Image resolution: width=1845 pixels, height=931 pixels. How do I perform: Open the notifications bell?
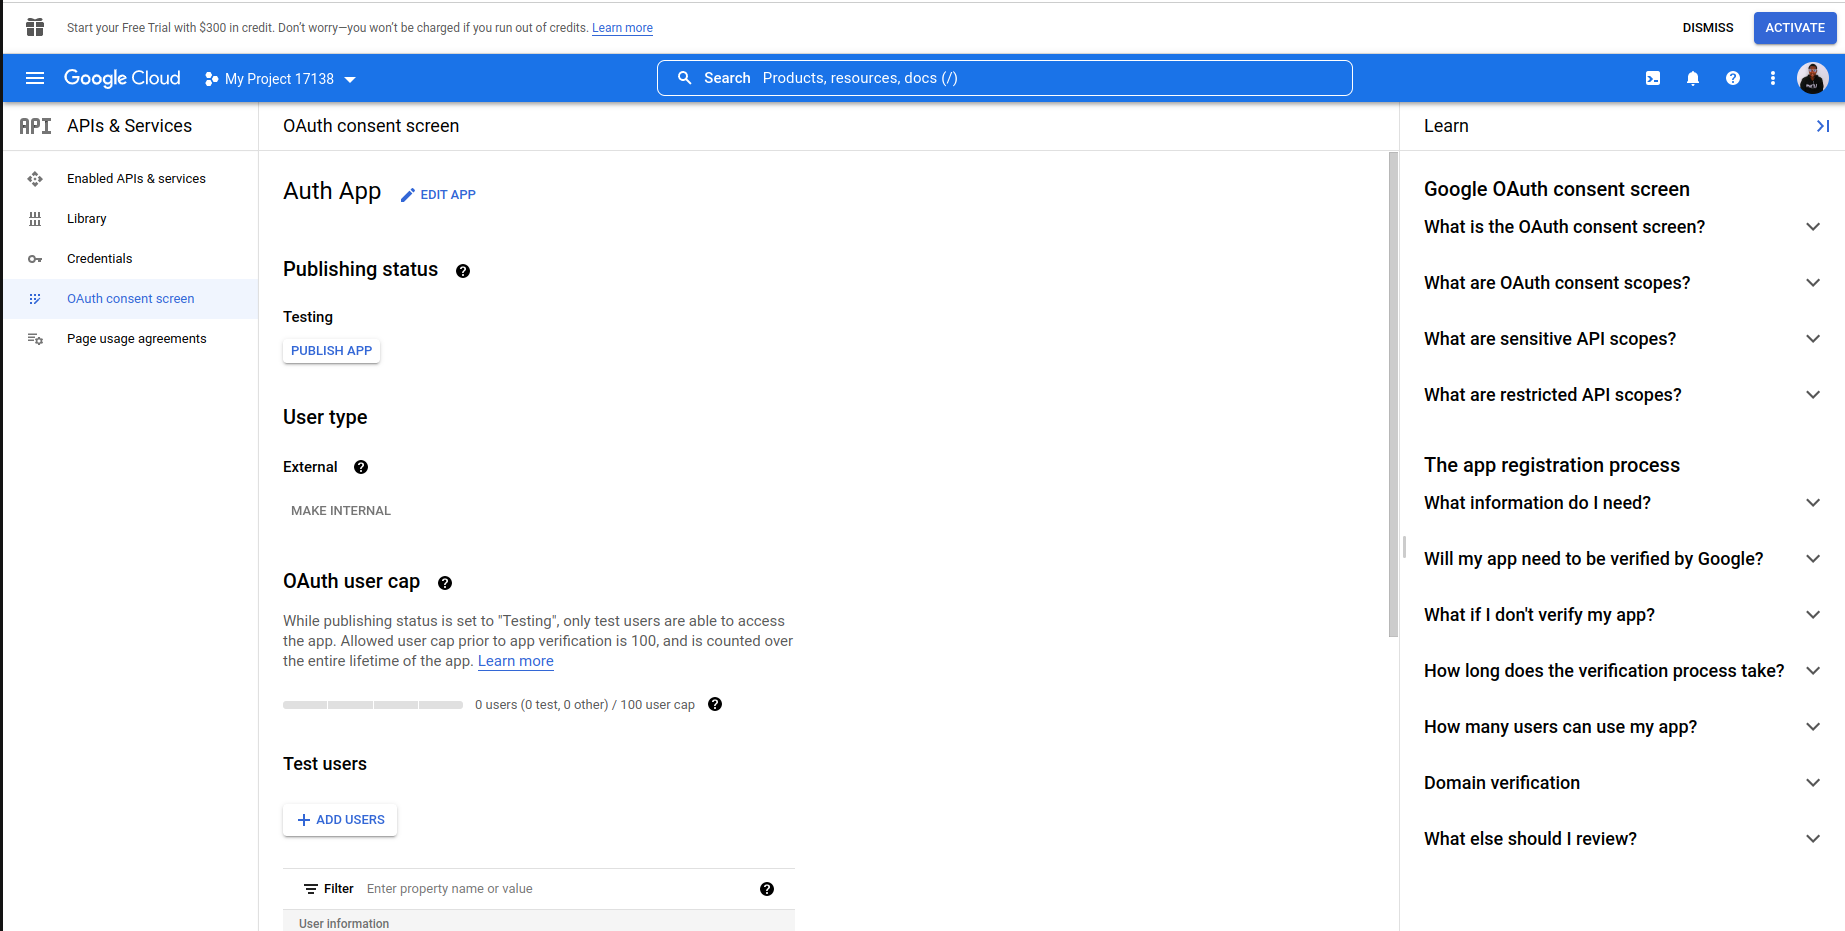(x=1693, y=78)
